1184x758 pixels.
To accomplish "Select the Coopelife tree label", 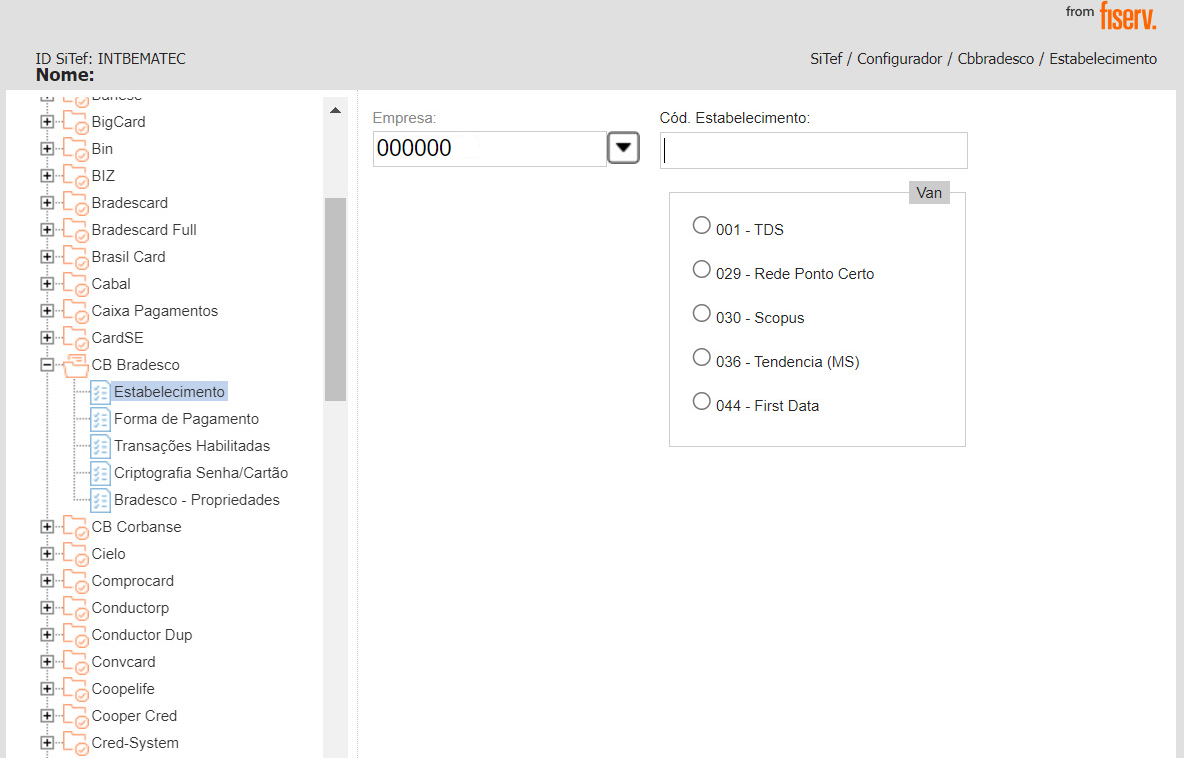I will point(123,689).
